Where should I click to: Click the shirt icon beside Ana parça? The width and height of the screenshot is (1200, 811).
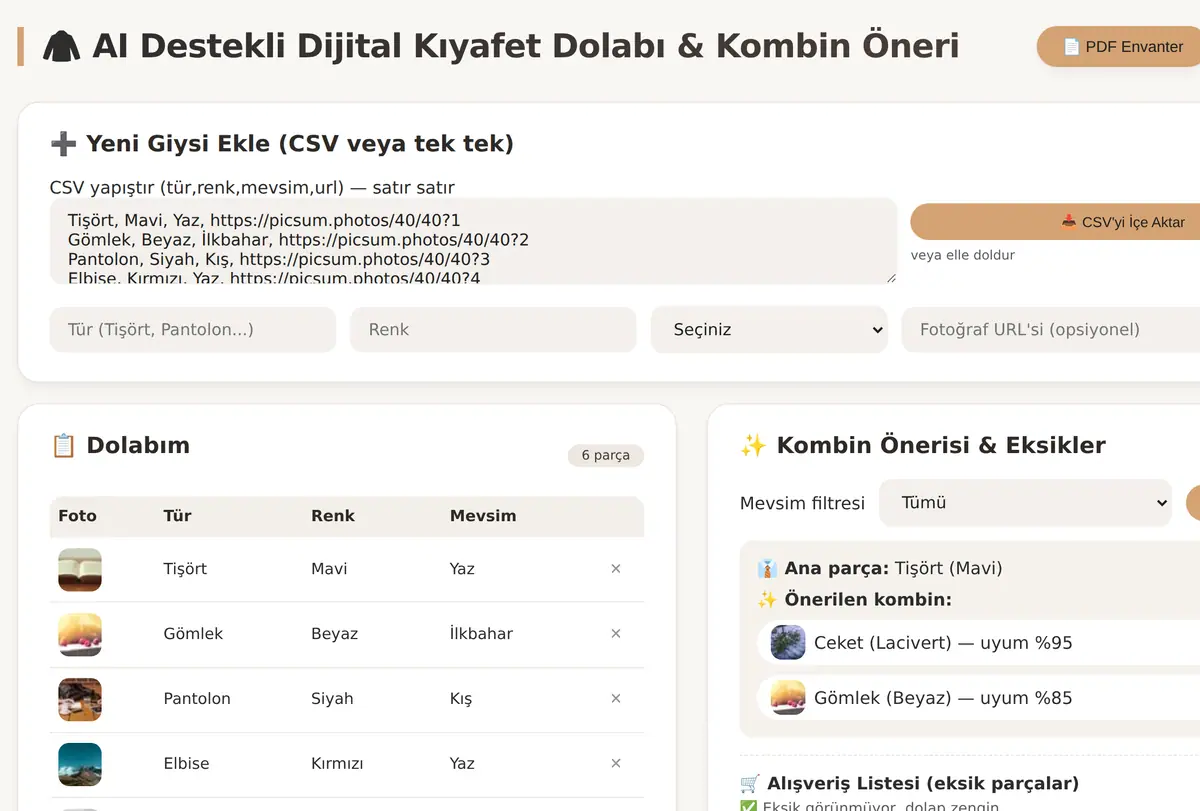(x=767, y=569)
